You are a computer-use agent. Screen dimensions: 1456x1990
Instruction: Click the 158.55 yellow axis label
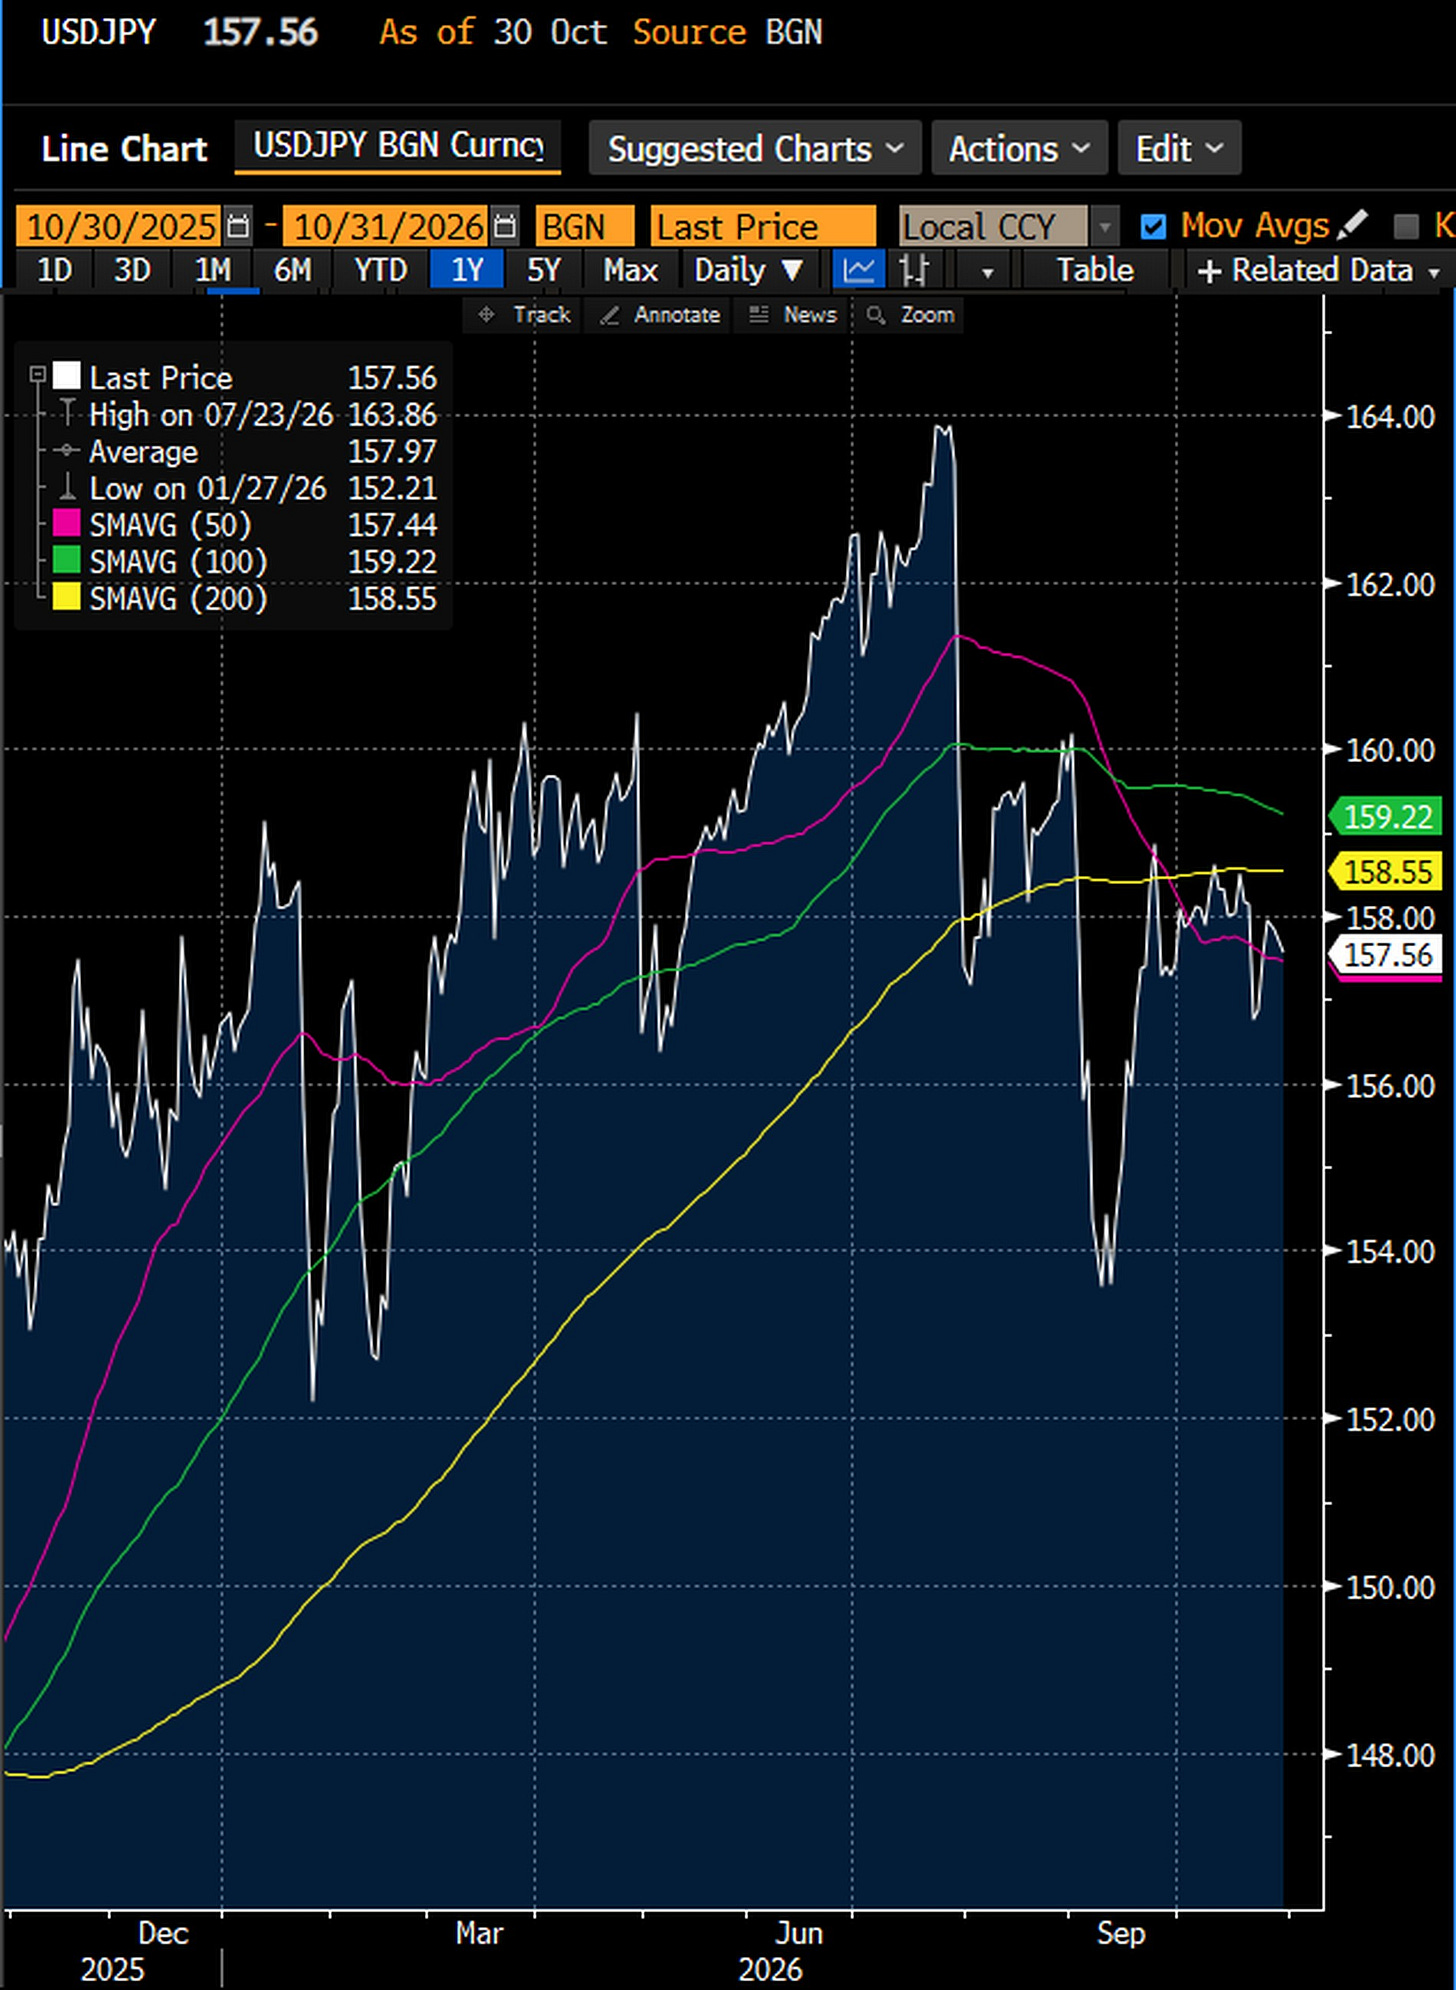1387,872
